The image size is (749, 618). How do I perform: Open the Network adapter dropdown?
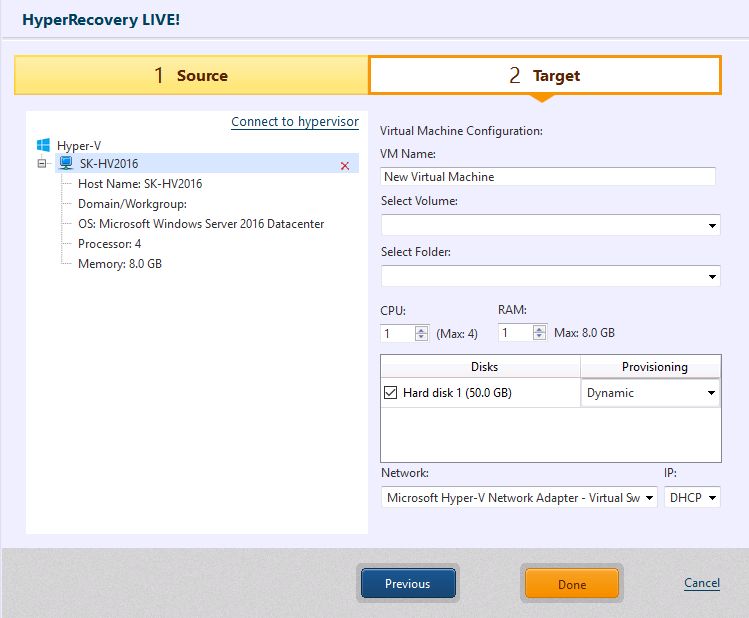(x=649, y=497)
